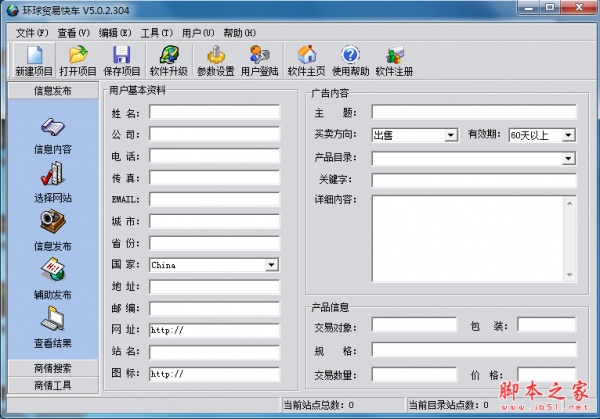This screenshot has height=419, width=600.
Task: Focus the 电话 phone input field
Action: (214, 156)
